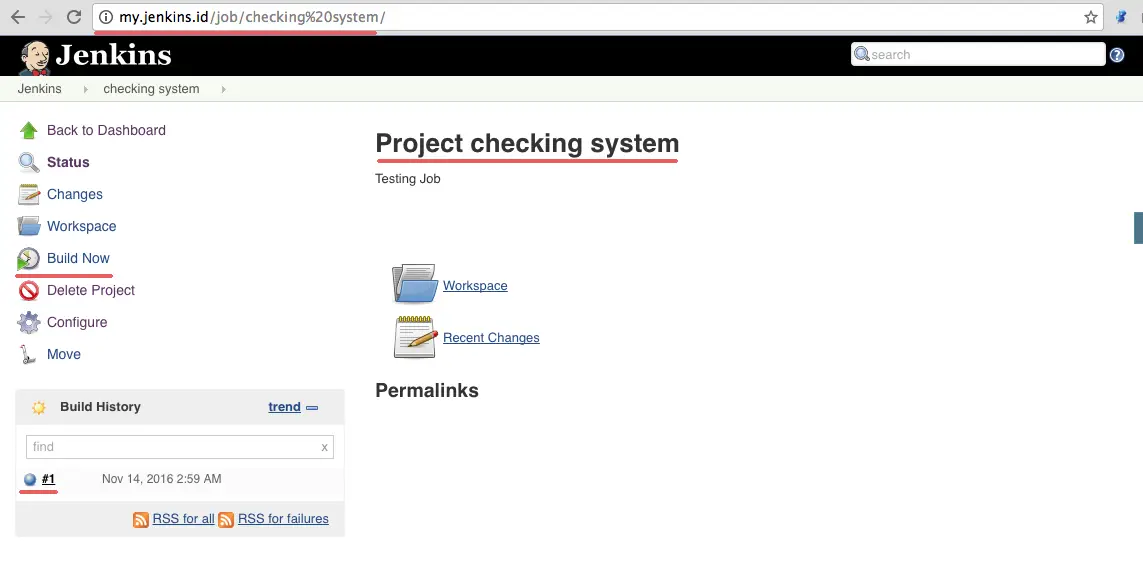The image size is (1143, 572).
Task: Open Back to Dashboard link
Action: (x=106, y=130)
